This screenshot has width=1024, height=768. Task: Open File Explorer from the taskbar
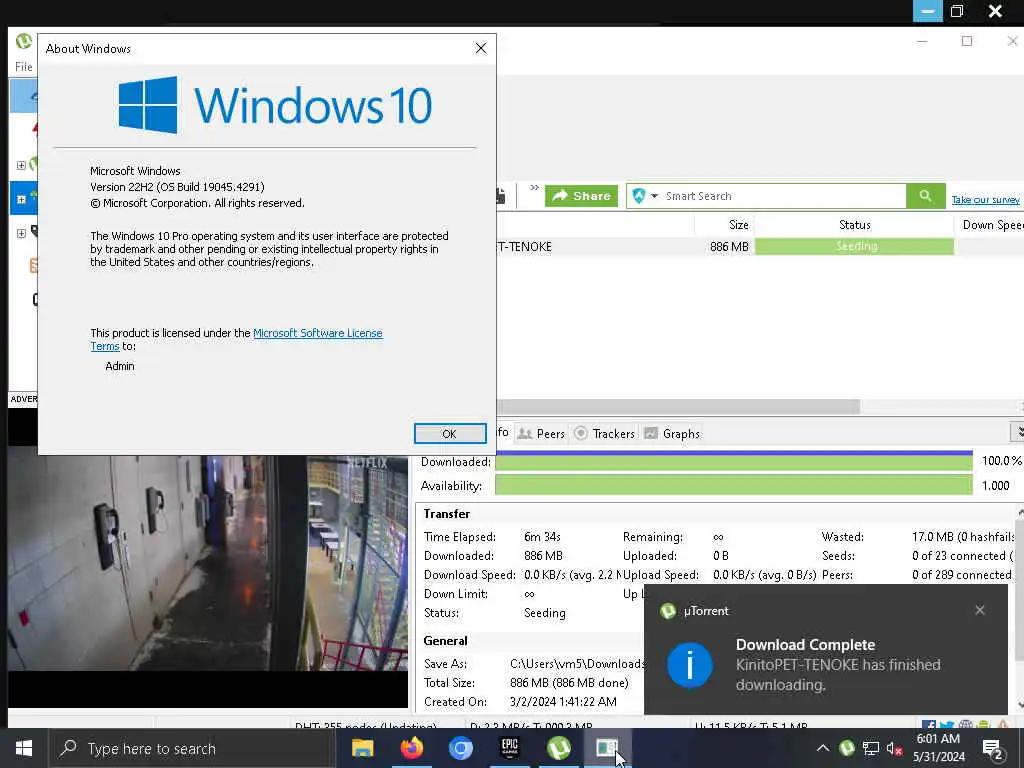coord(362,748)
